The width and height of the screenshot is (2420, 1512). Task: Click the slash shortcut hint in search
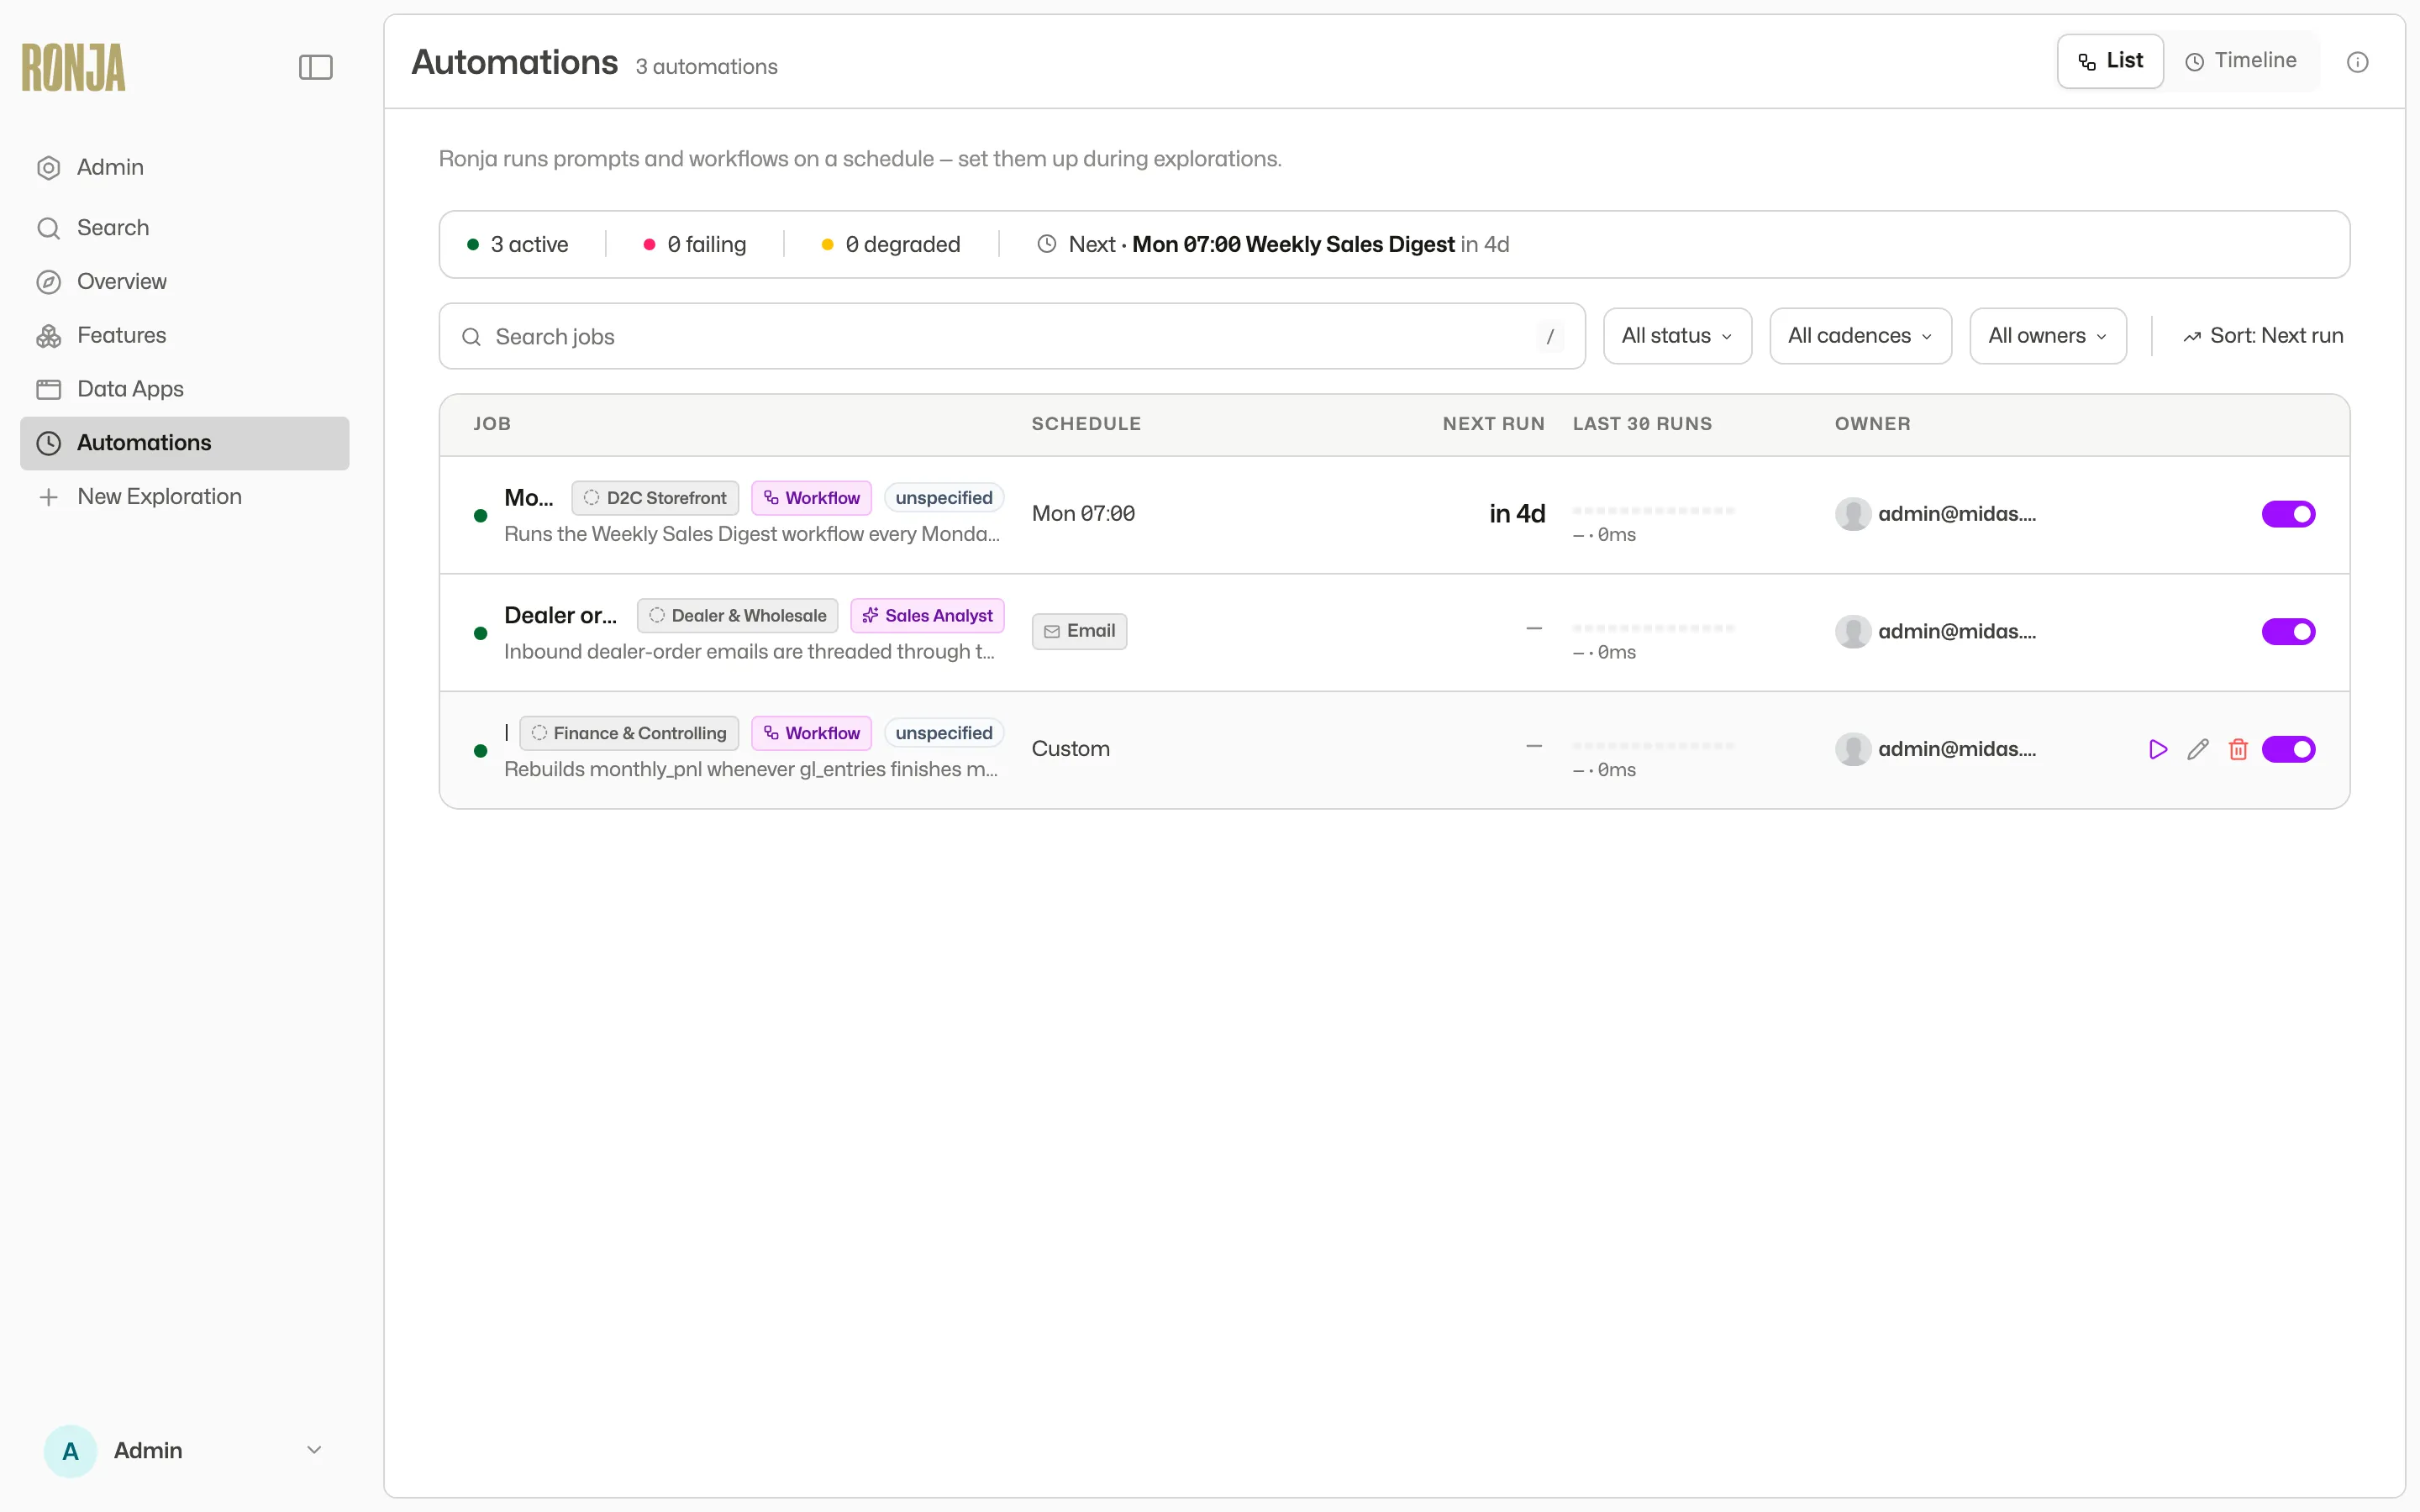1549,337
